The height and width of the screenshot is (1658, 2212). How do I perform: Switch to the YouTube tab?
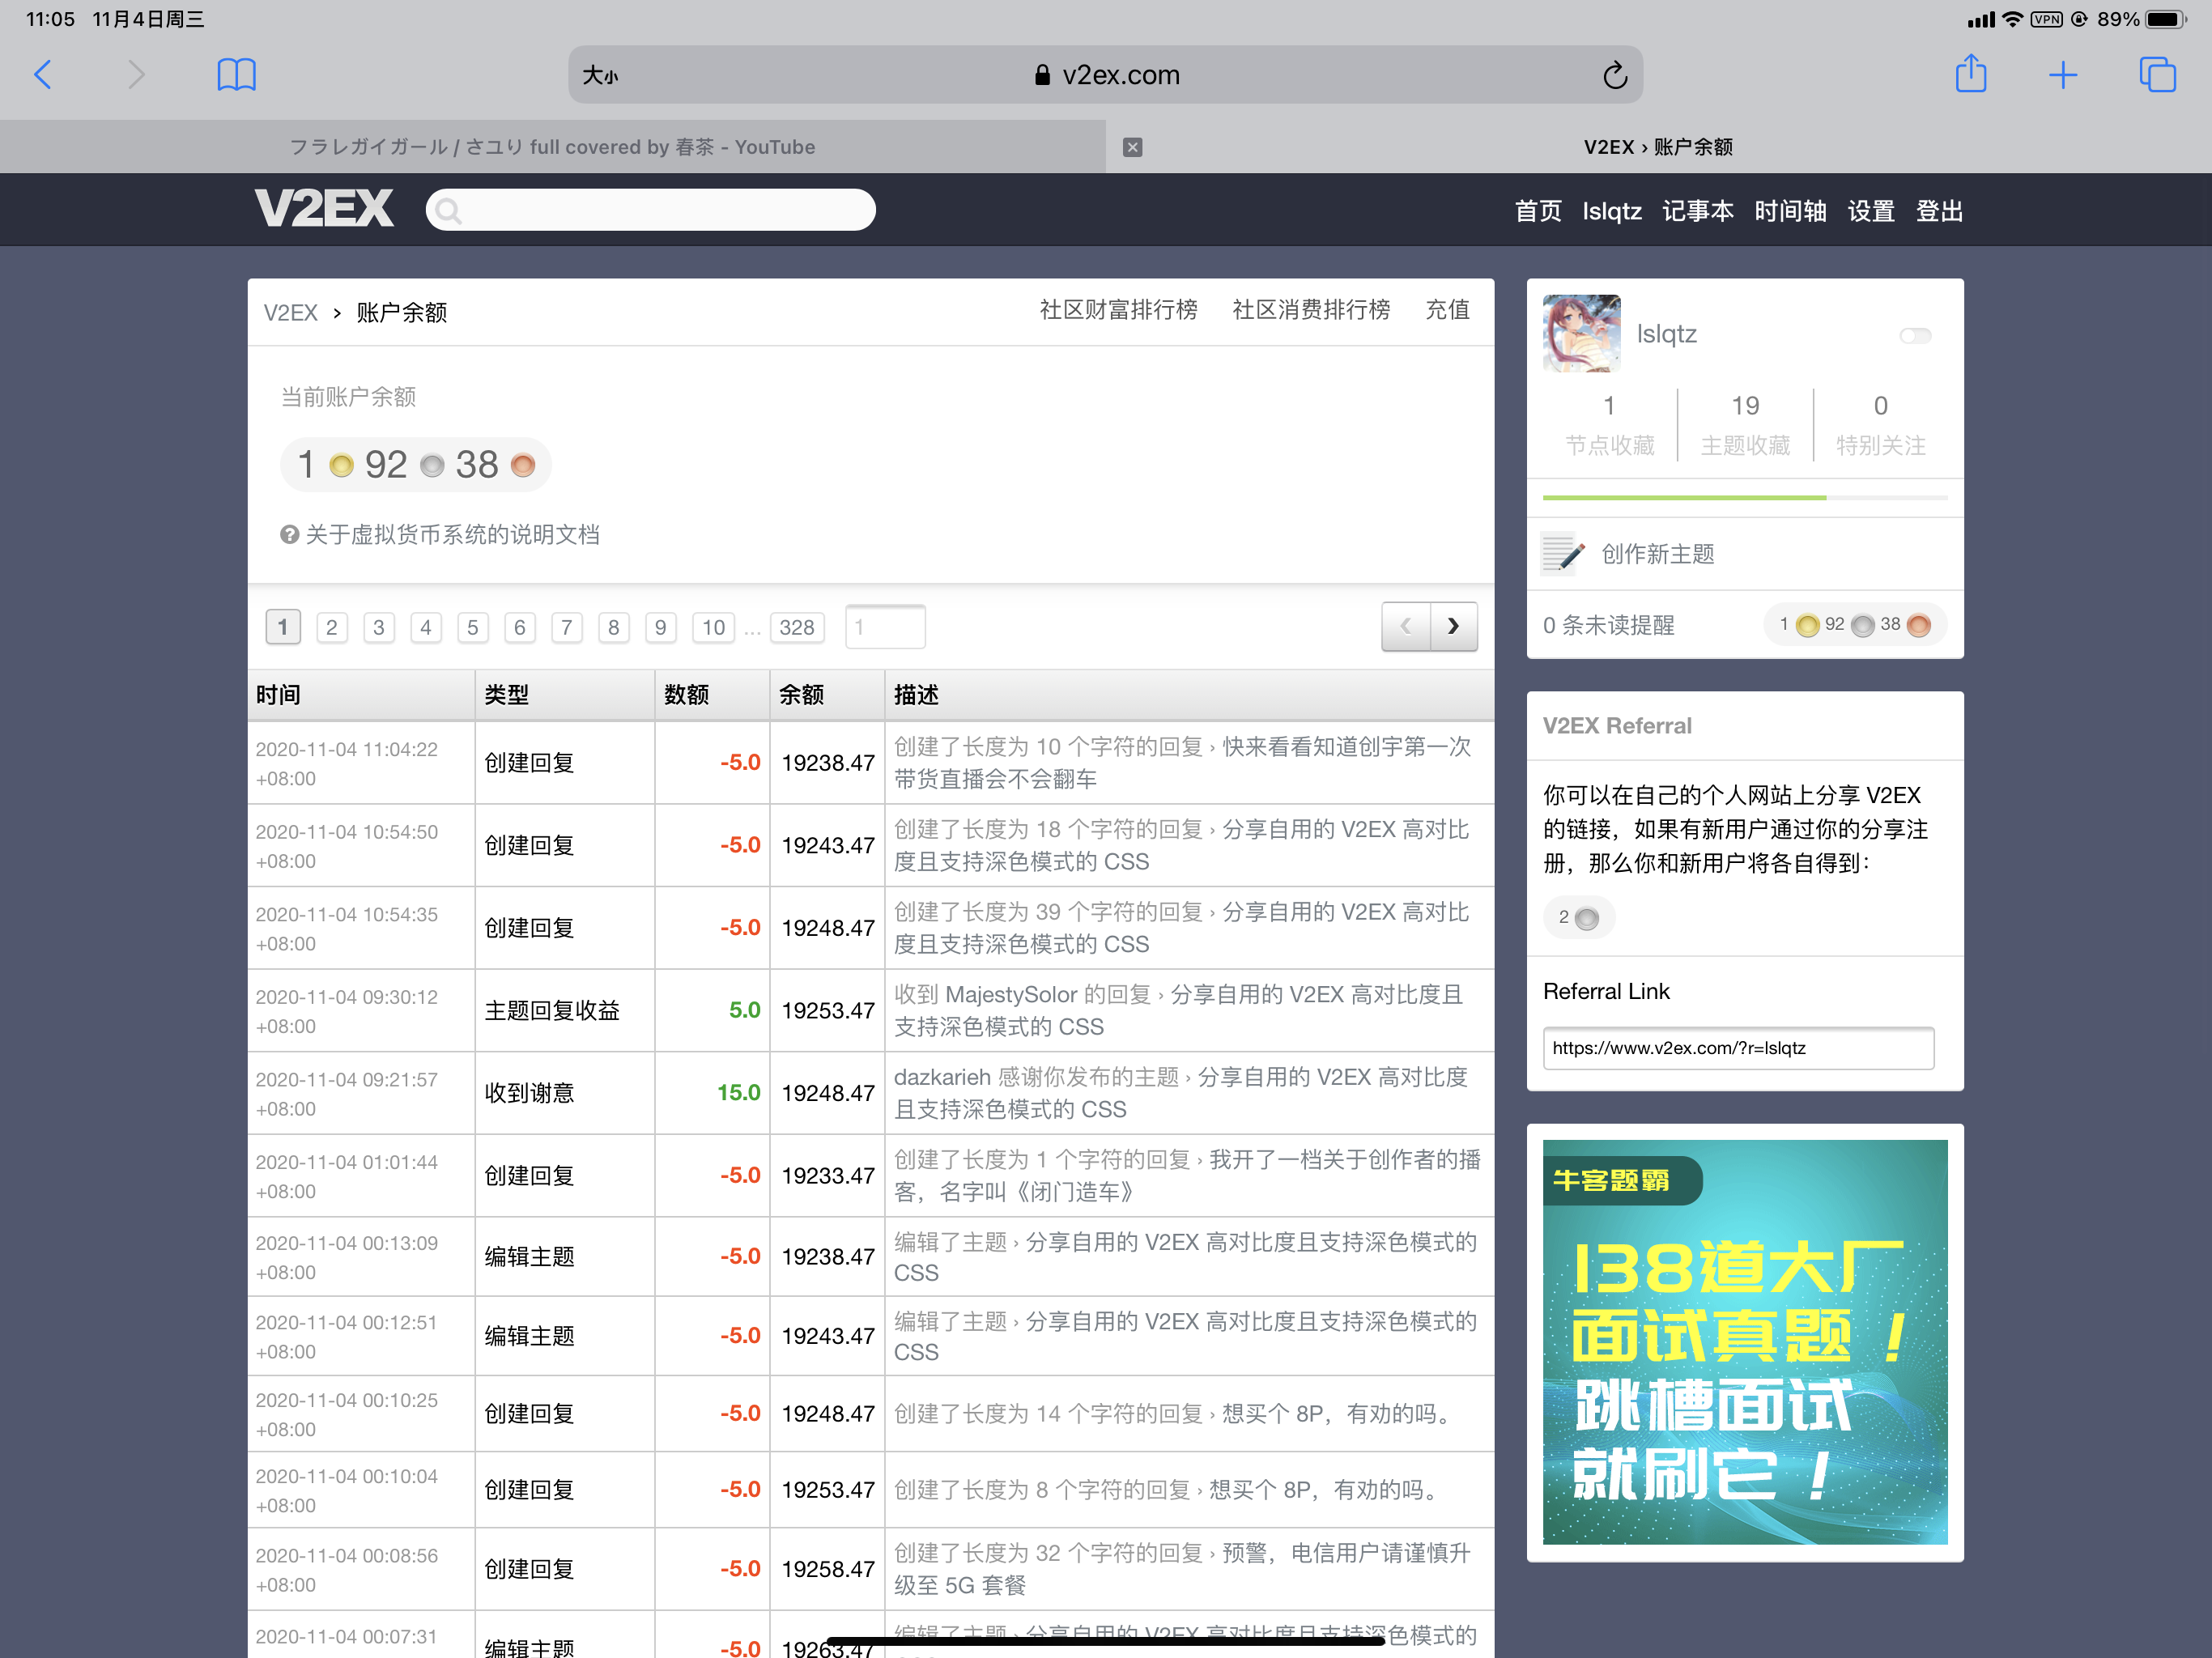coord(552,147)
